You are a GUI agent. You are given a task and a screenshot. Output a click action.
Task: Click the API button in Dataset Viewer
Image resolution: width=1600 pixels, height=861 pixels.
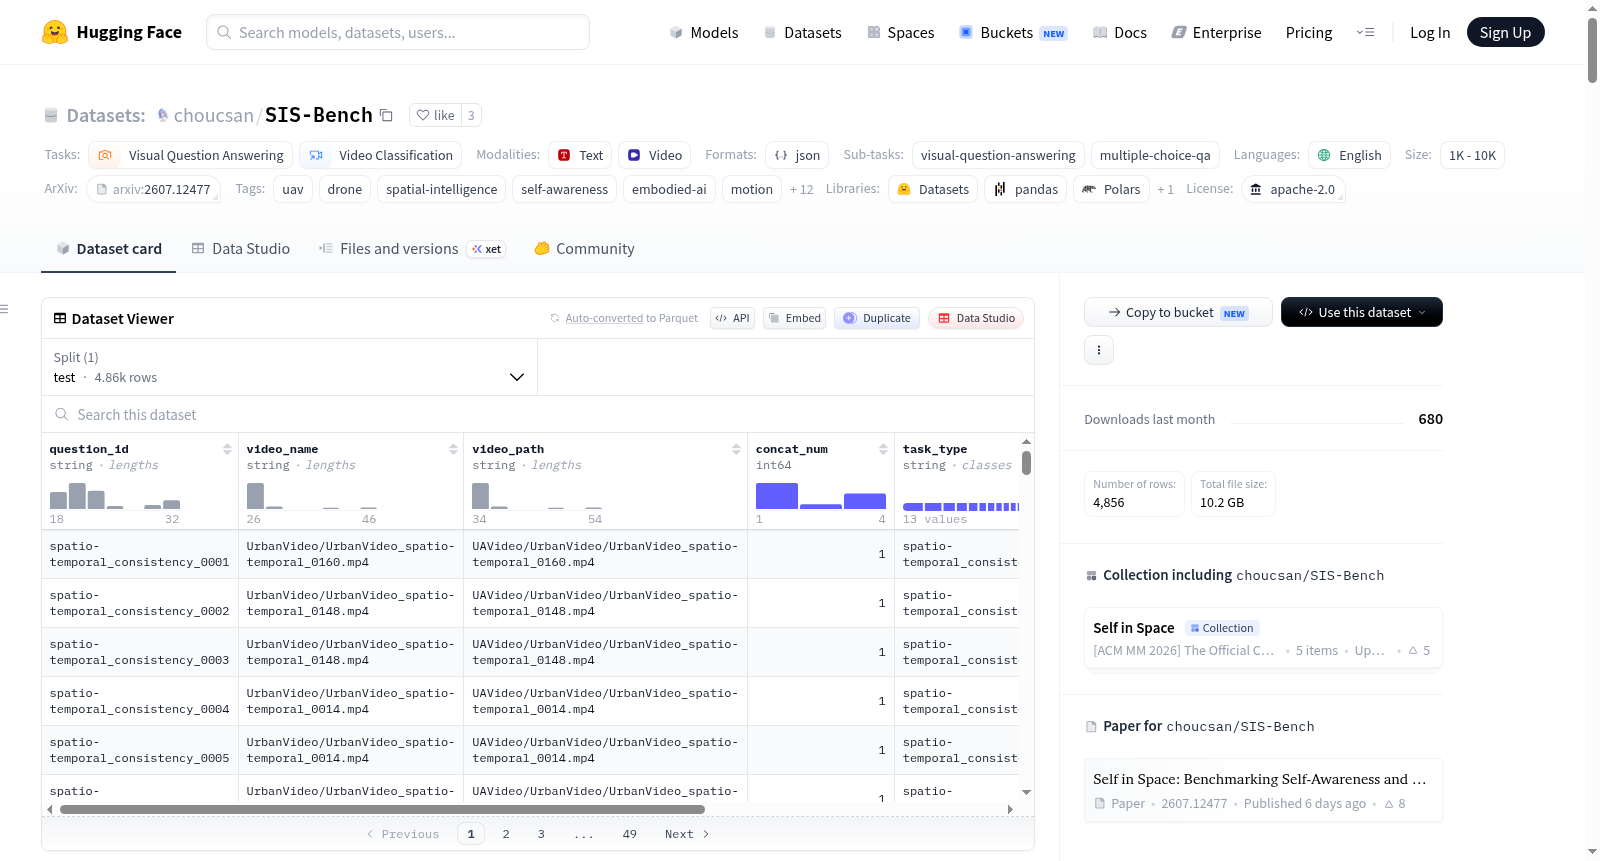[732, 318]
